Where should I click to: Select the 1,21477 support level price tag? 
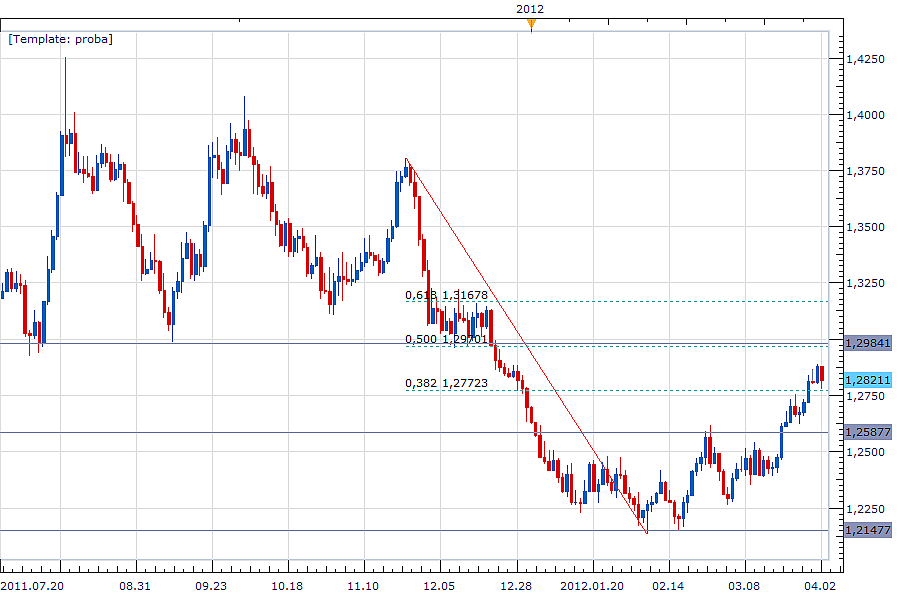pos(866,530)
